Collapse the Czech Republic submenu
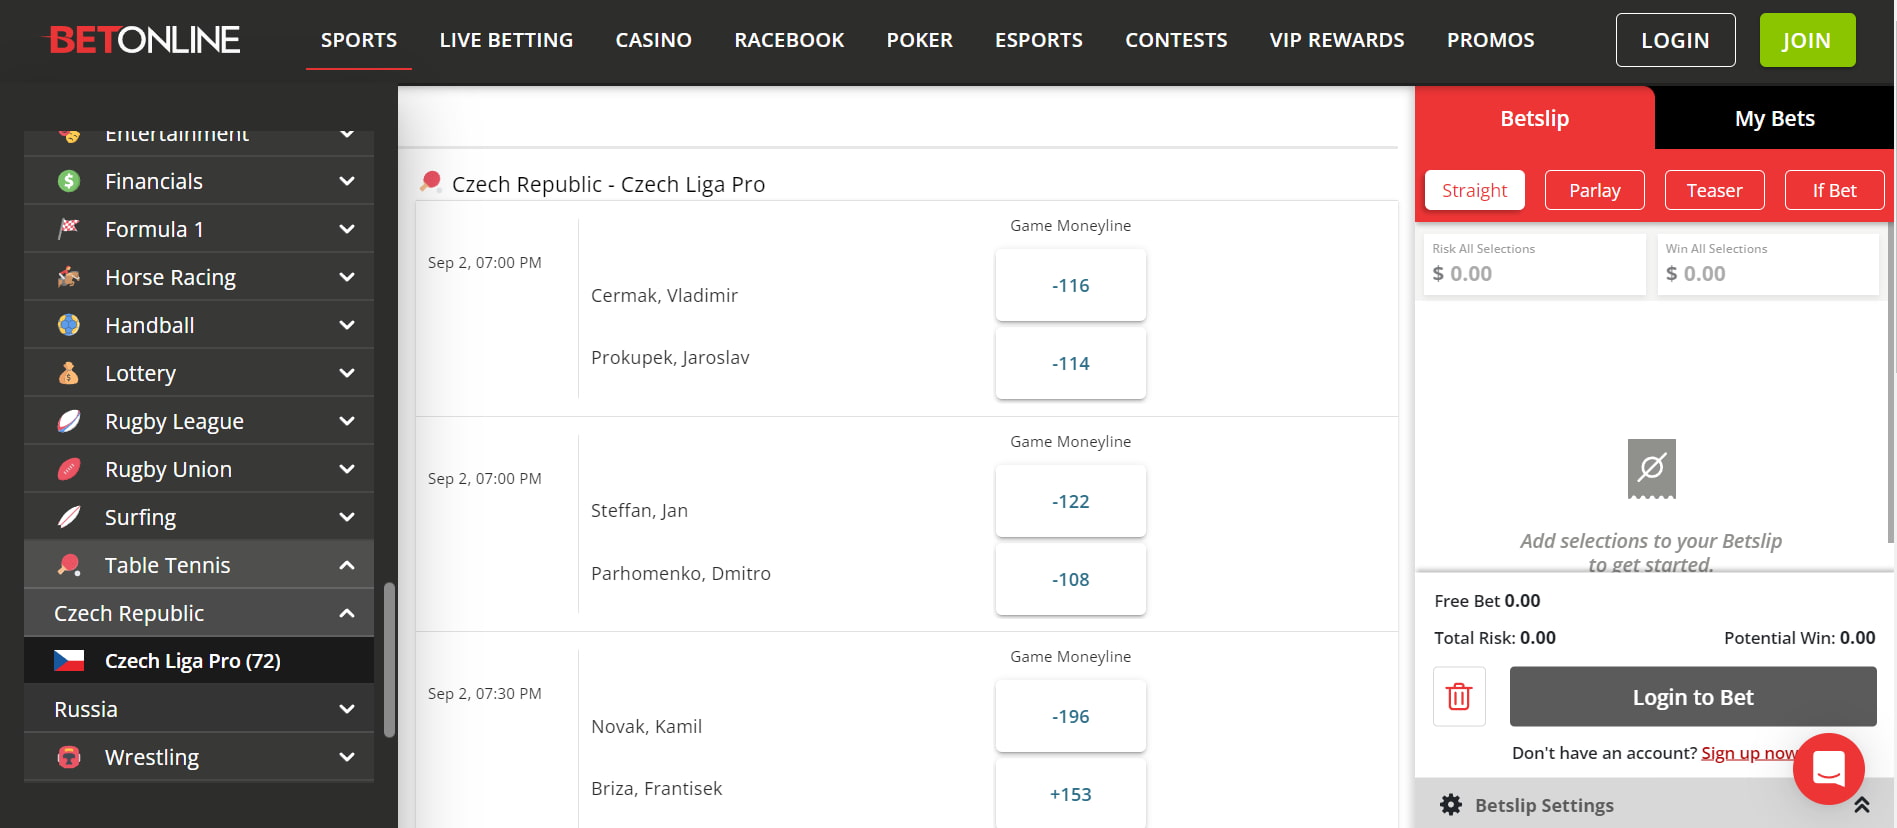This screenshot has width=1897, height=828. pos(347,613)
